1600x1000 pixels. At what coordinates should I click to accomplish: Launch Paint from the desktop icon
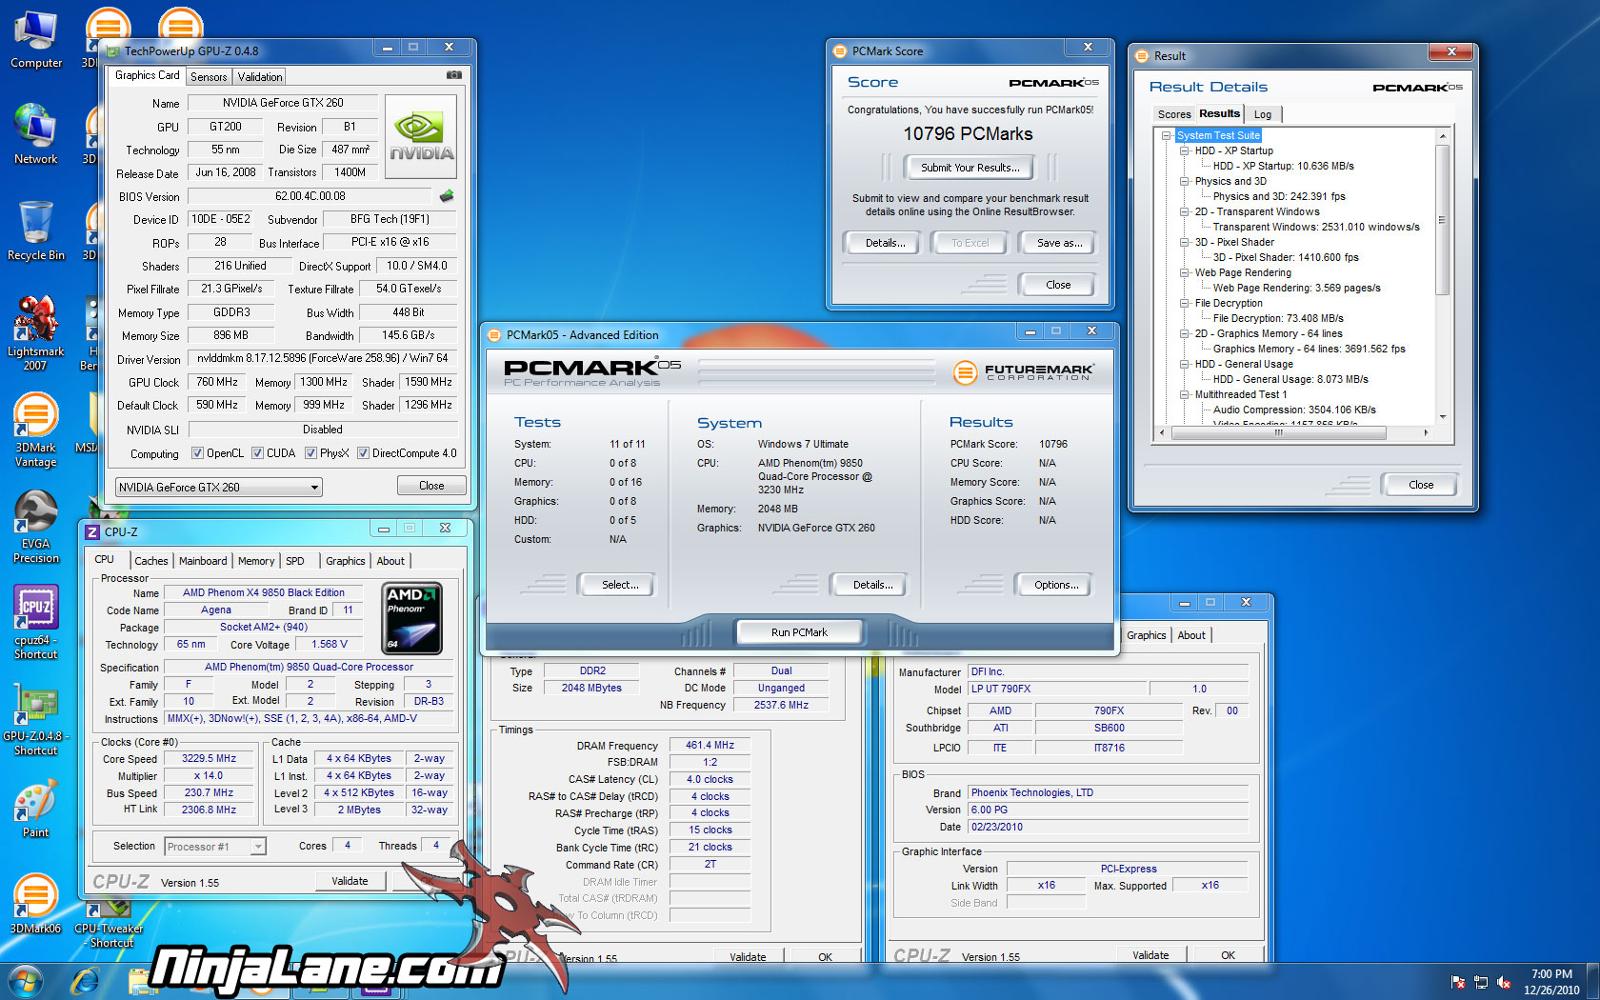coord(36,809)
